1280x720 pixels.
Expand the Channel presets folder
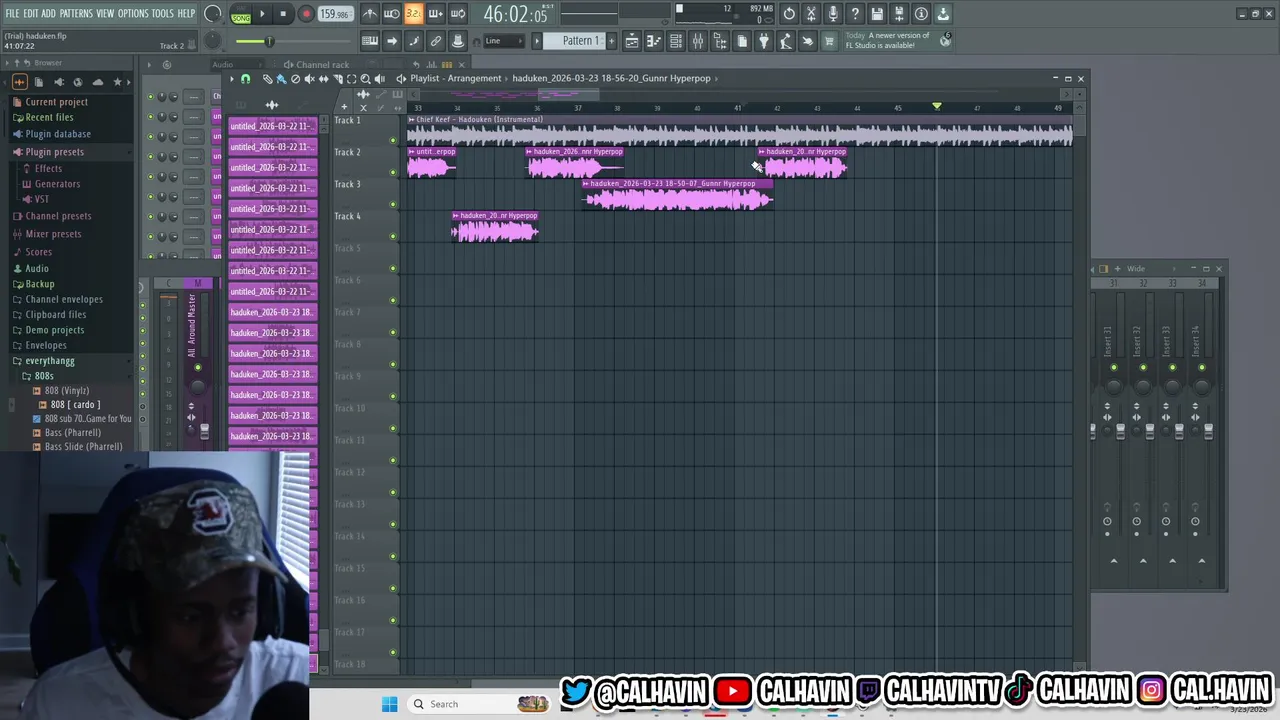tap(58, 216)
